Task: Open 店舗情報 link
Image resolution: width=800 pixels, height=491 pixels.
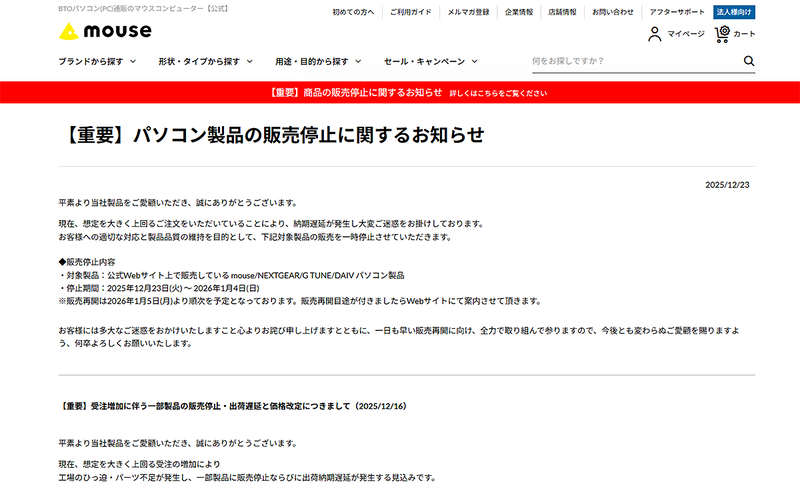Action: pos(562,12)
